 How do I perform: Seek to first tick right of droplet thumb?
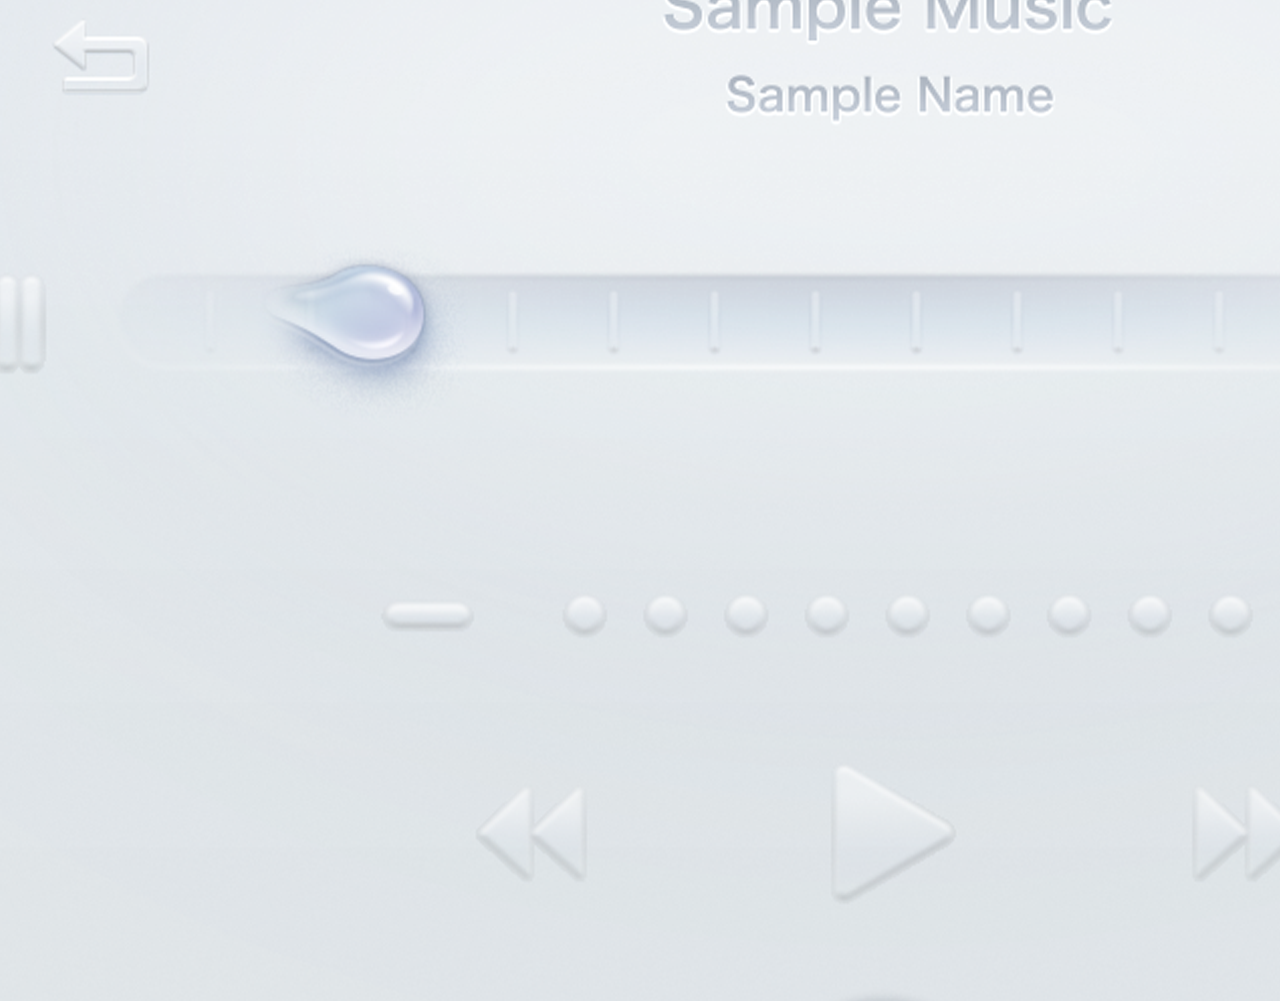click(512, 321)
